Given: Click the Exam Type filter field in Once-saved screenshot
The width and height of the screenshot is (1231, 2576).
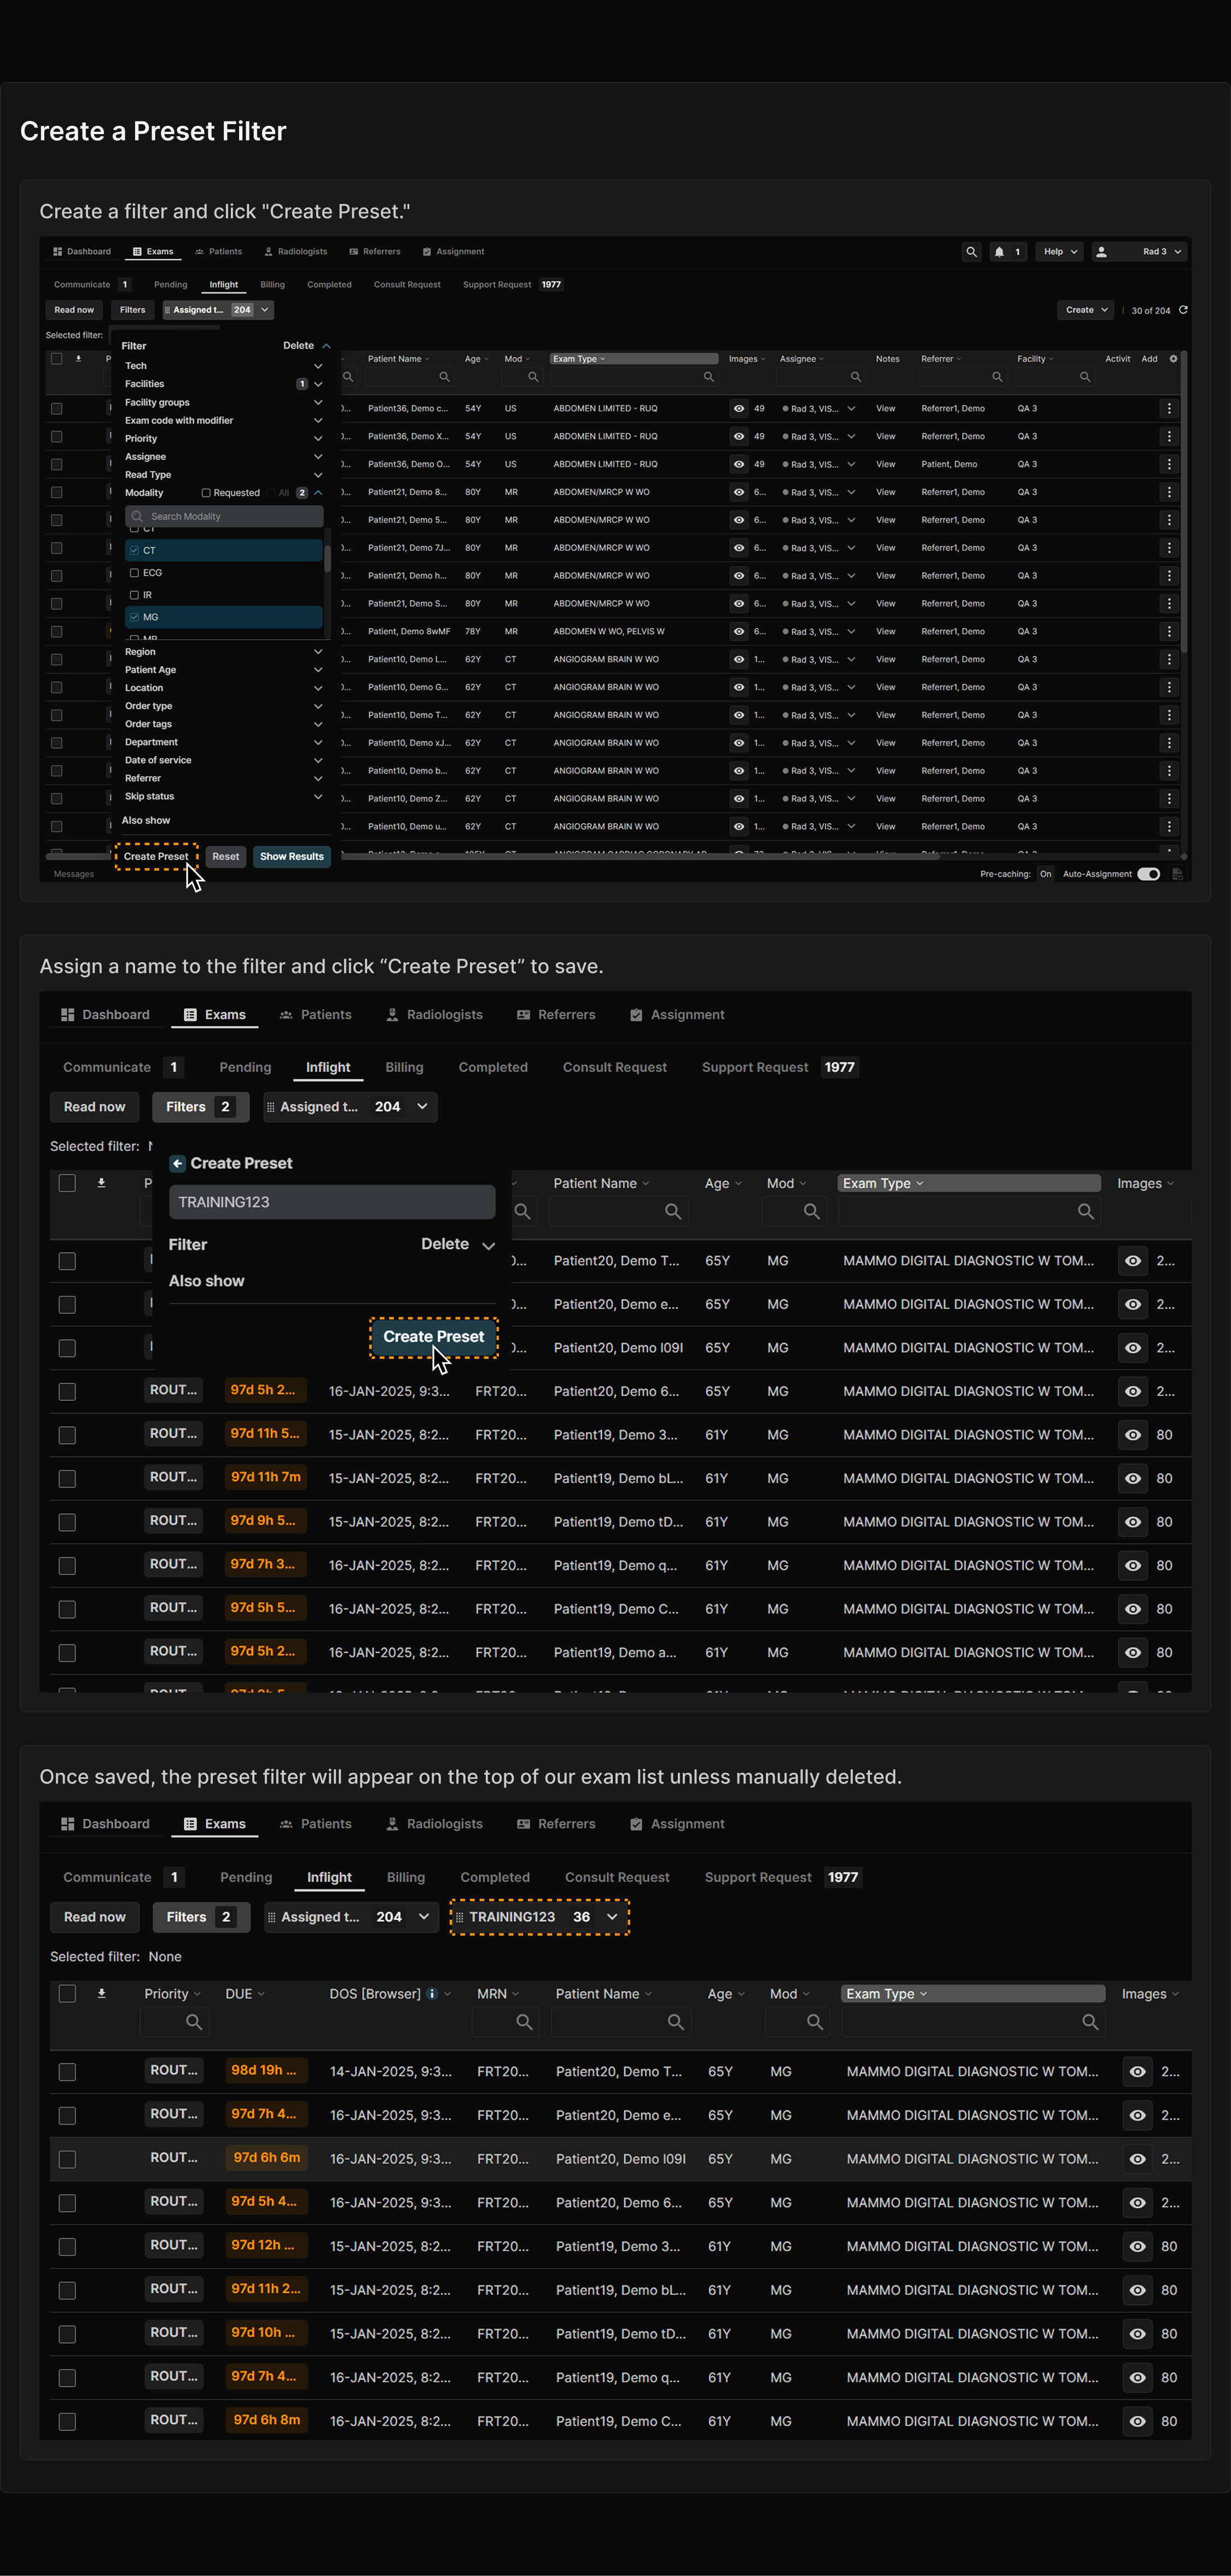Looking at the screenshot, I should (972, 2021).
